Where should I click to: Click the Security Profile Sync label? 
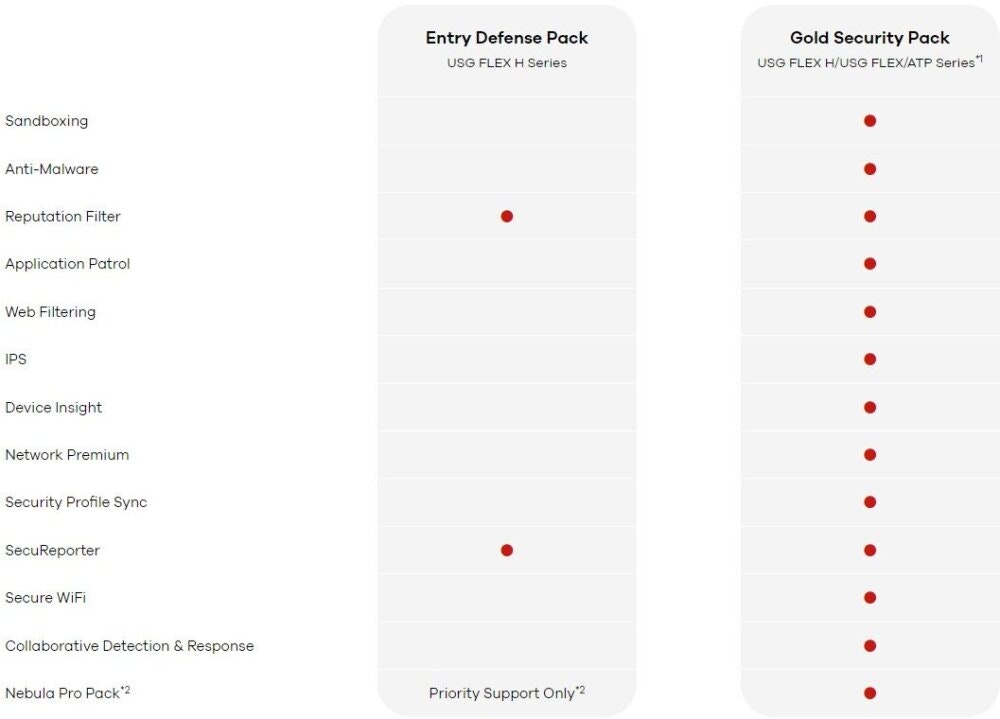[76, 503]
